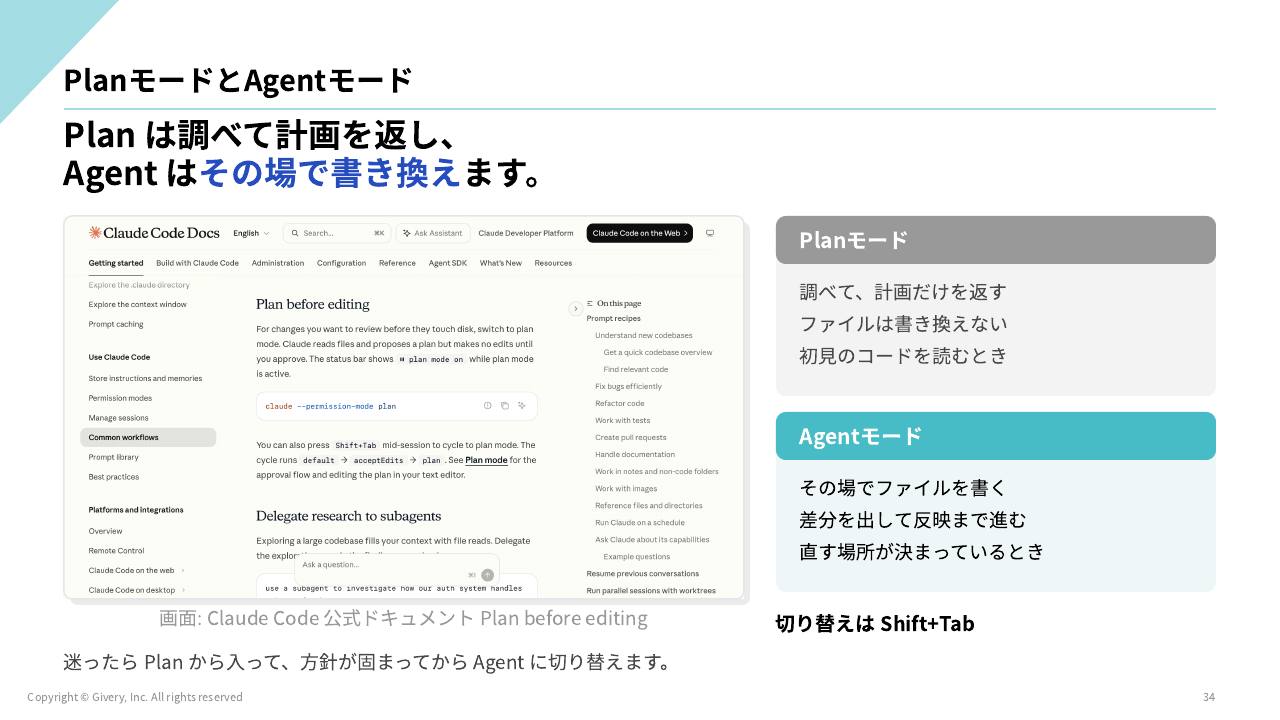This screenshot has width=1280, height=720.
Task: Open Store instructions and memories page
Action: [145, 378]
